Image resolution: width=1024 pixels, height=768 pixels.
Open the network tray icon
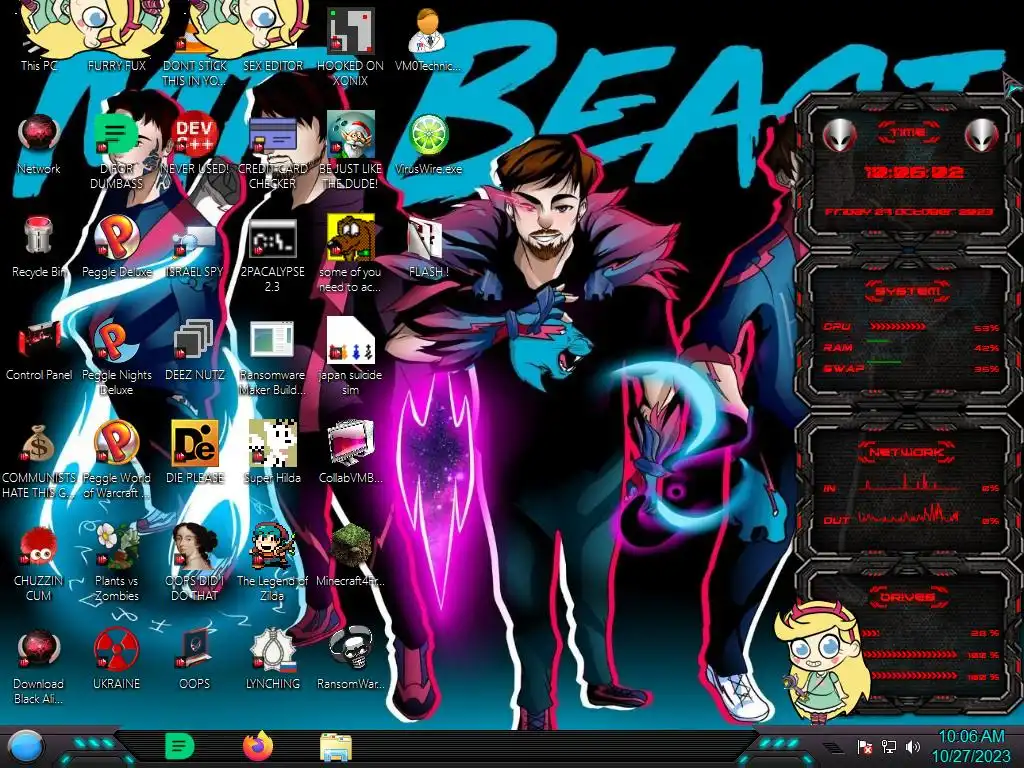(889, 746)
